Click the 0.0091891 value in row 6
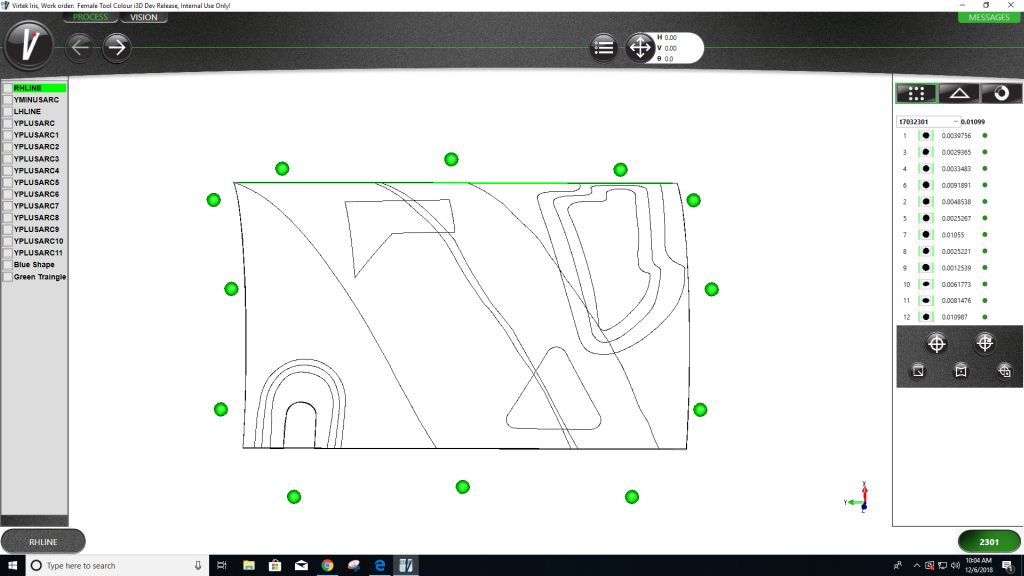Screen dimensions: 1024x576 pyautogui.click(x=956, y=185)
